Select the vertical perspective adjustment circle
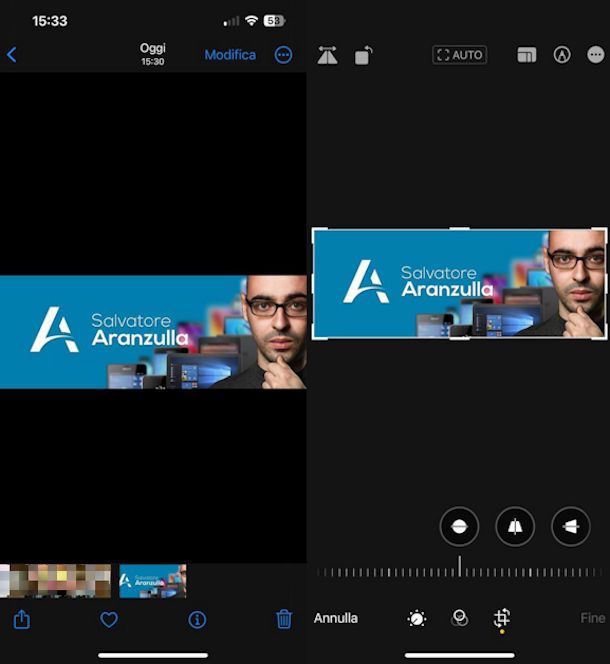 (515, 526)
